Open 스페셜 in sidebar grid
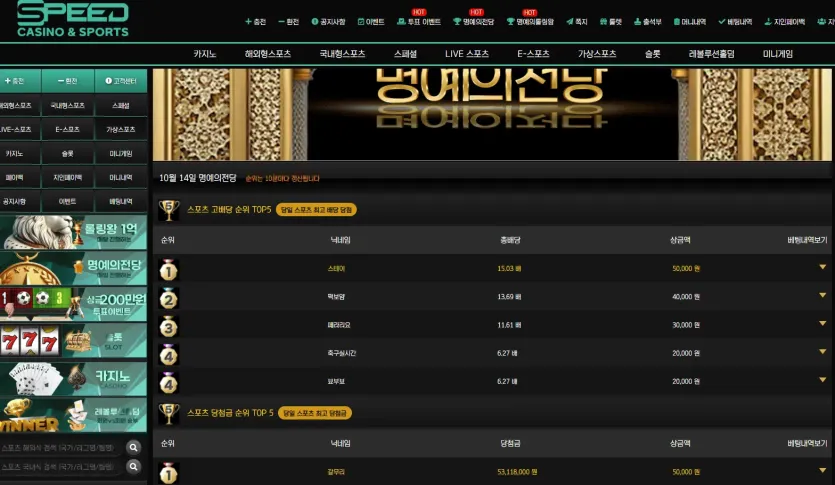Image resolution: width=835 pixels, height=485 pixels. click(121, 105)
